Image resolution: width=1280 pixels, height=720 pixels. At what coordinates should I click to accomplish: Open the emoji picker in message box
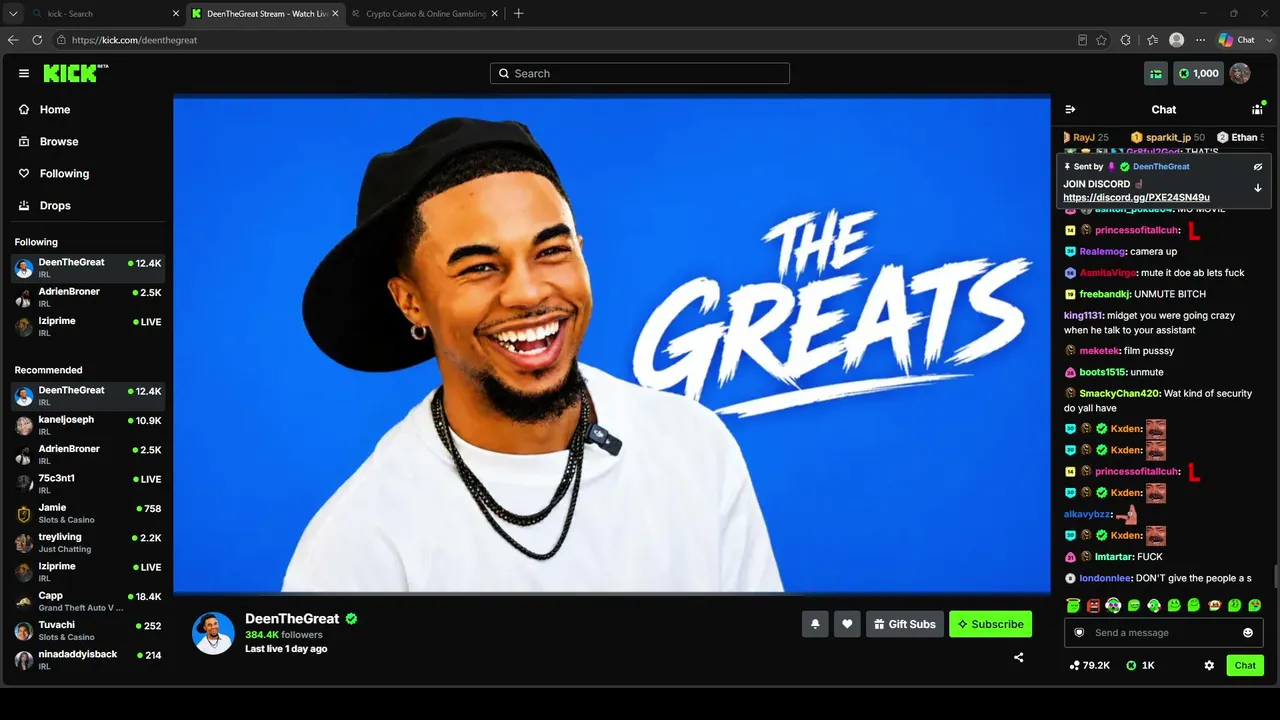tap(1247, 633)
